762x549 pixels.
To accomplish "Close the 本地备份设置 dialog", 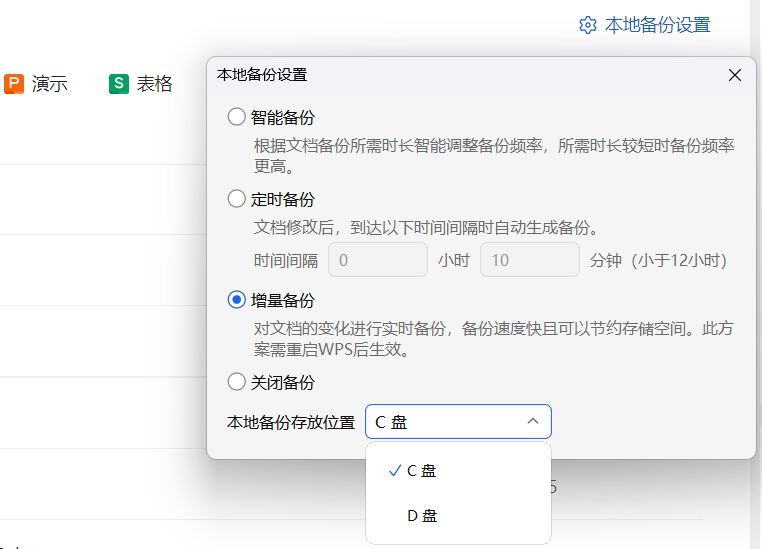I will click(735, 75).
